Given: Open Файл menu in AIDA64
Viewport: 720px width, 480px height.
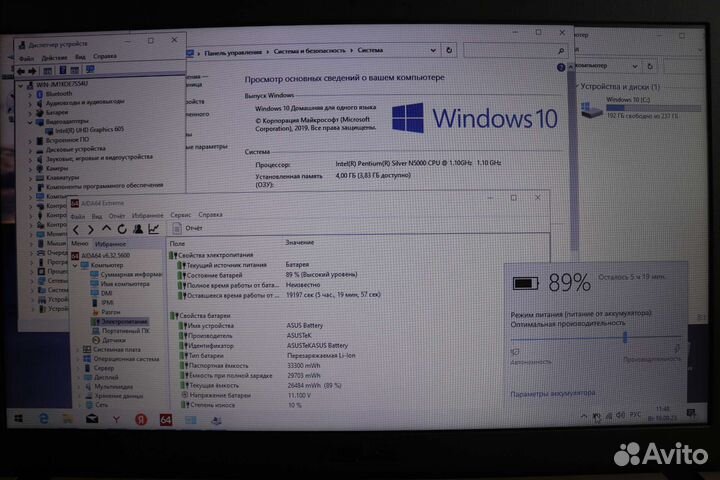Looking at the screenshot, I should (x=78, y=216).
